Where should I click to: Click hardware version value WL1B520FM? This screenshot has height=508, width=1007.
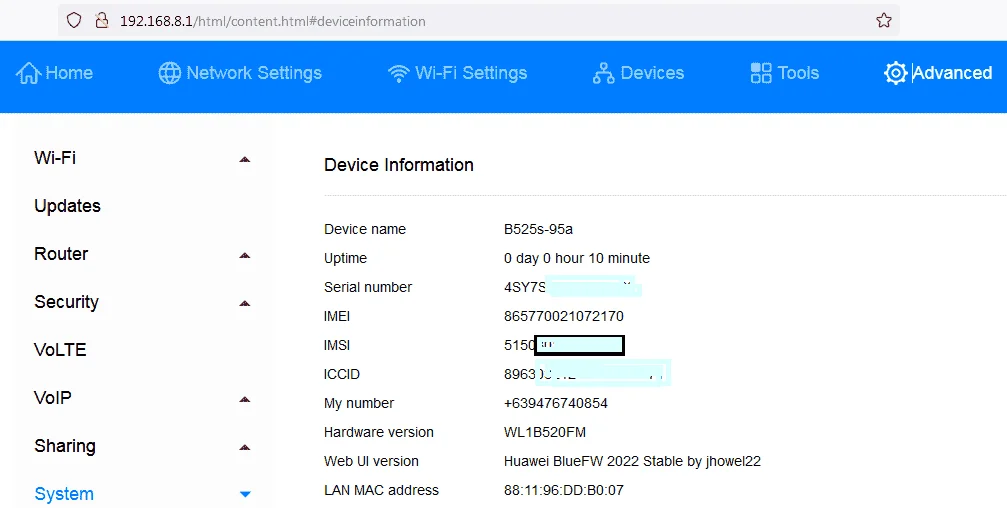coord(545,432)
